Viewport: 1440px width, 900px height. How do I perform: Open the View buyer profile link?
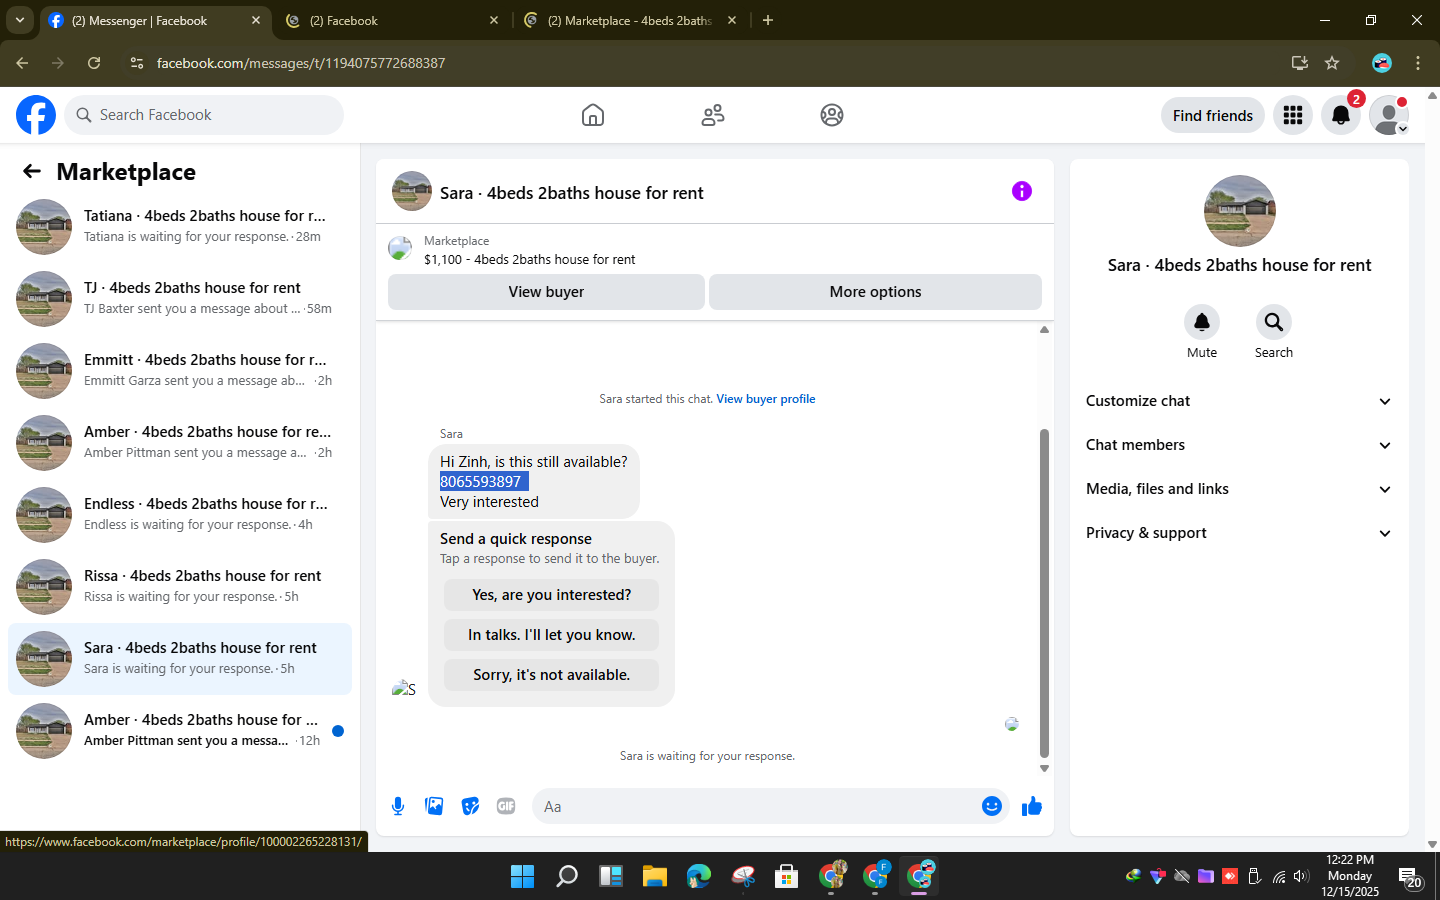pos(766,399)
